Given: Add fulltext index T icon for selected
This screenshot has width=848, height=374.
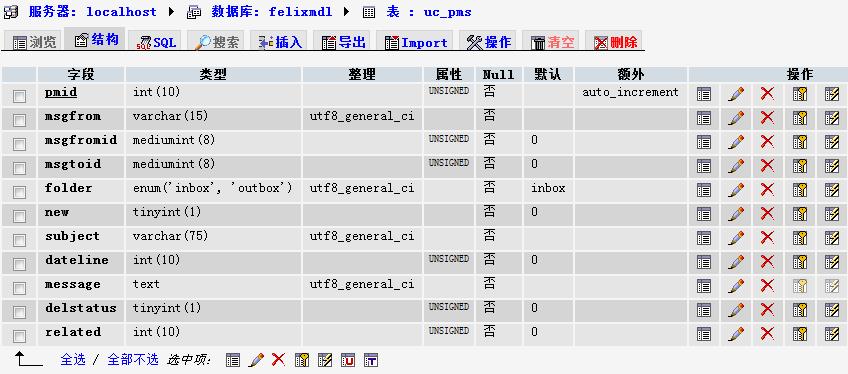Looking at the screenshot, I should coord(370,360).
